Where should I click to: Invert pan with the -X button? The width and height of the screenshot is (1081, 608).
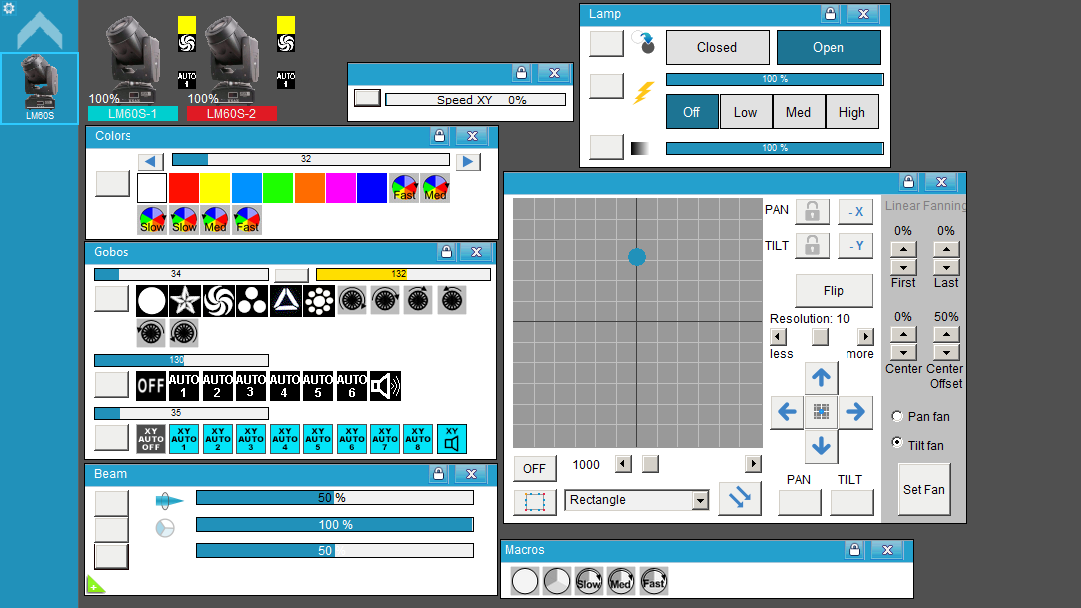(x=856, y=212)
